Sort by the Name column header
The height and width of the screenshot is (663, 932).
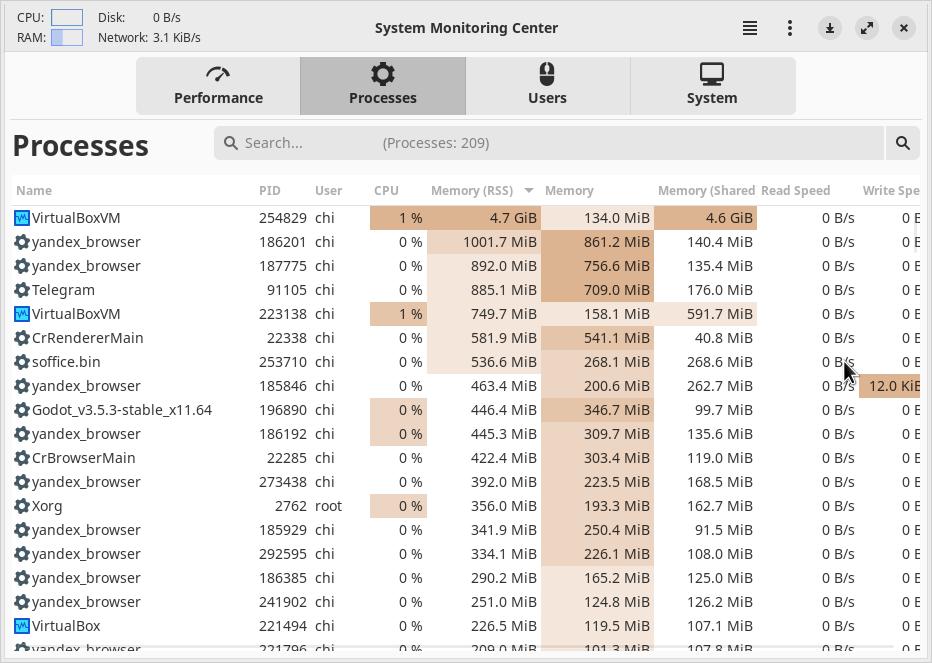click(x=34, y=190)
